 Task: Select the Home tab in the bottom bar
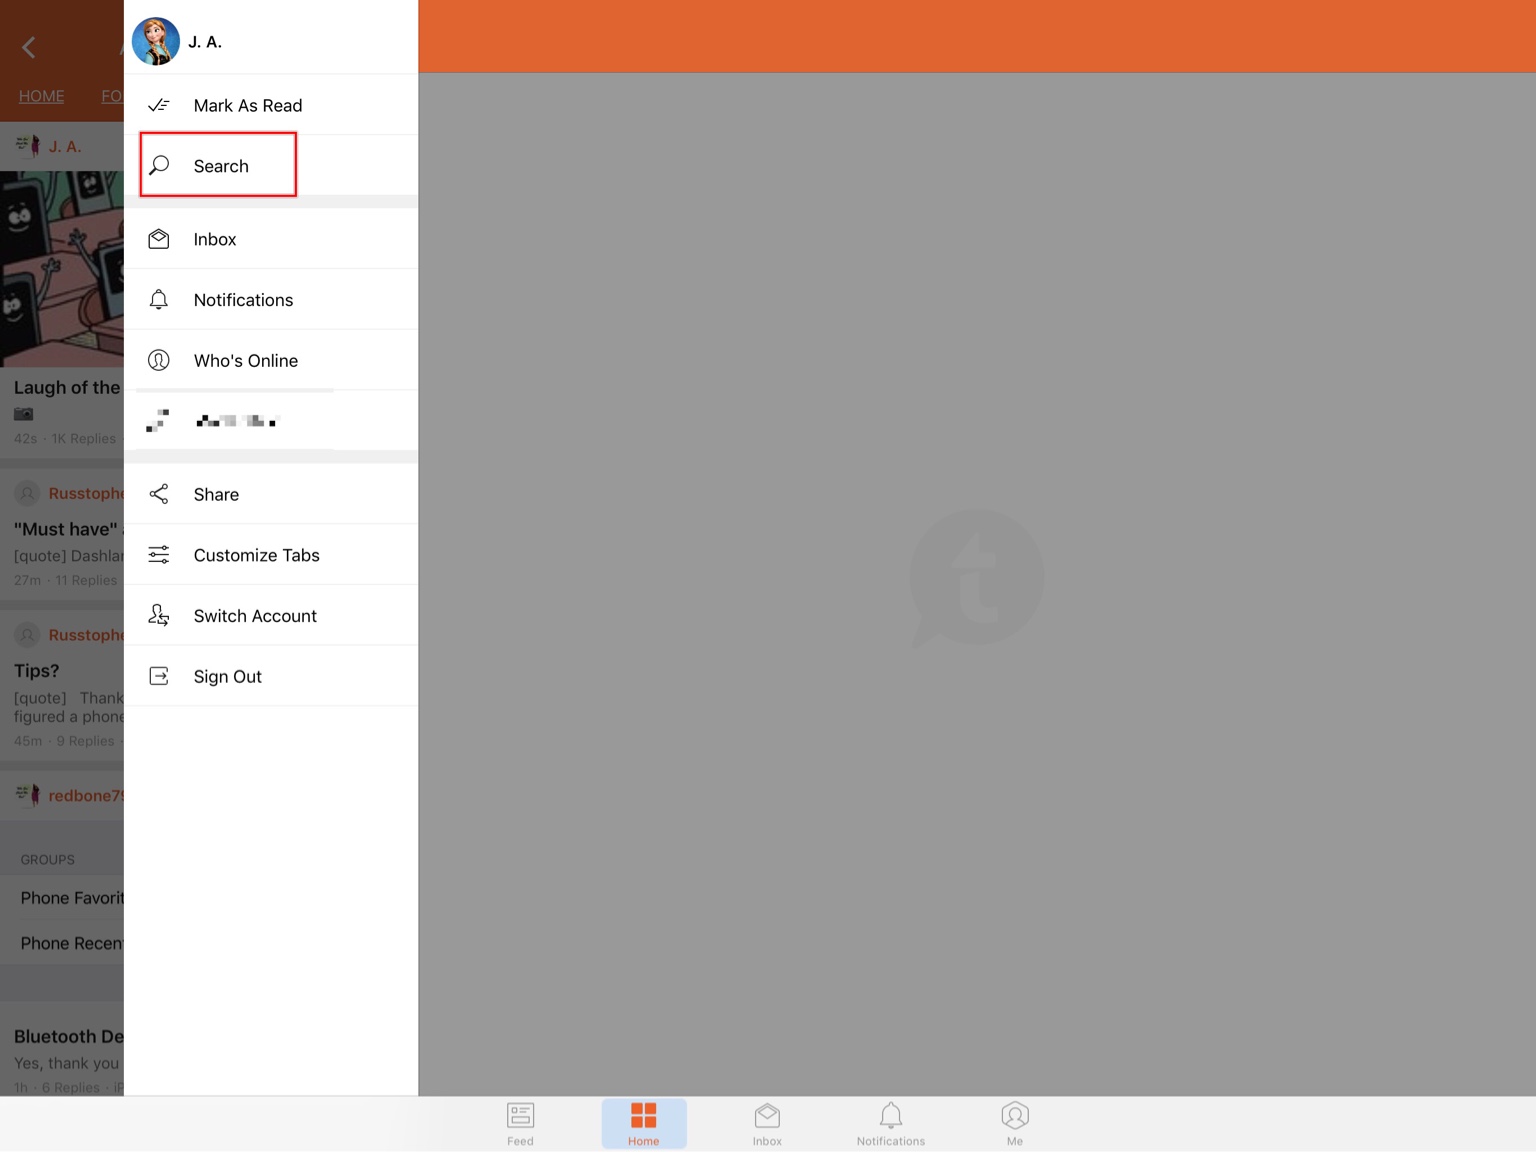pyautogui.click(x=643, y=1123)
